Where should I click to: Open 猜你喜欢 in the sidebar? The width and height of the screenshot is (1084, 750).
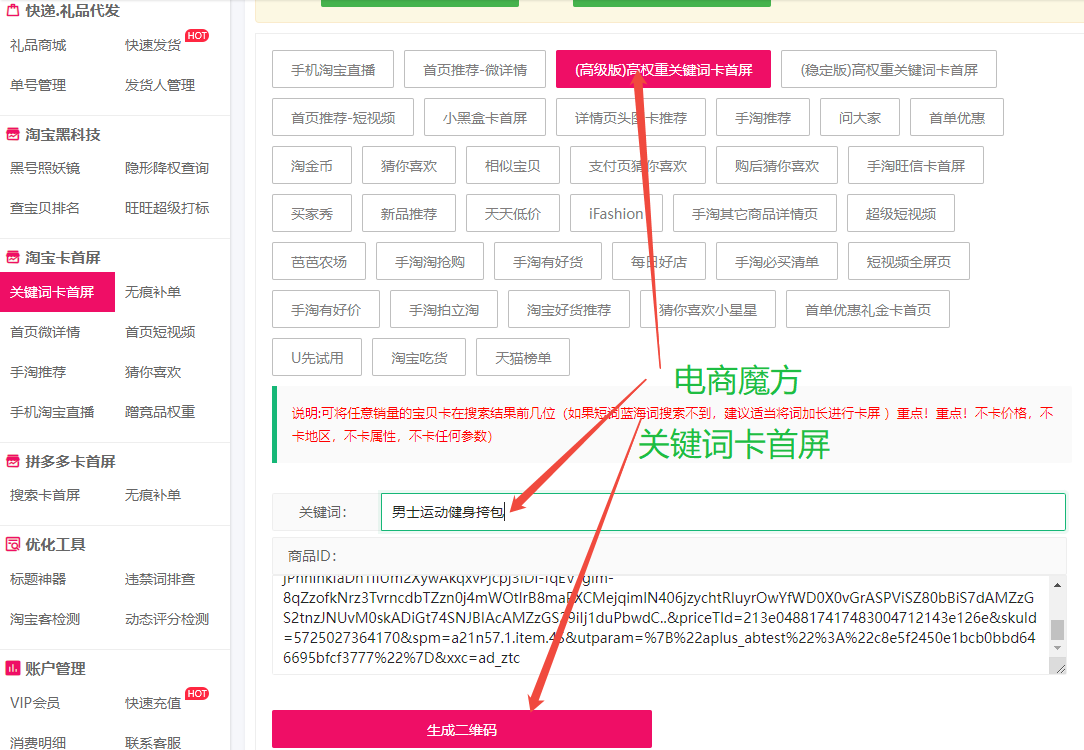point(153,373)
